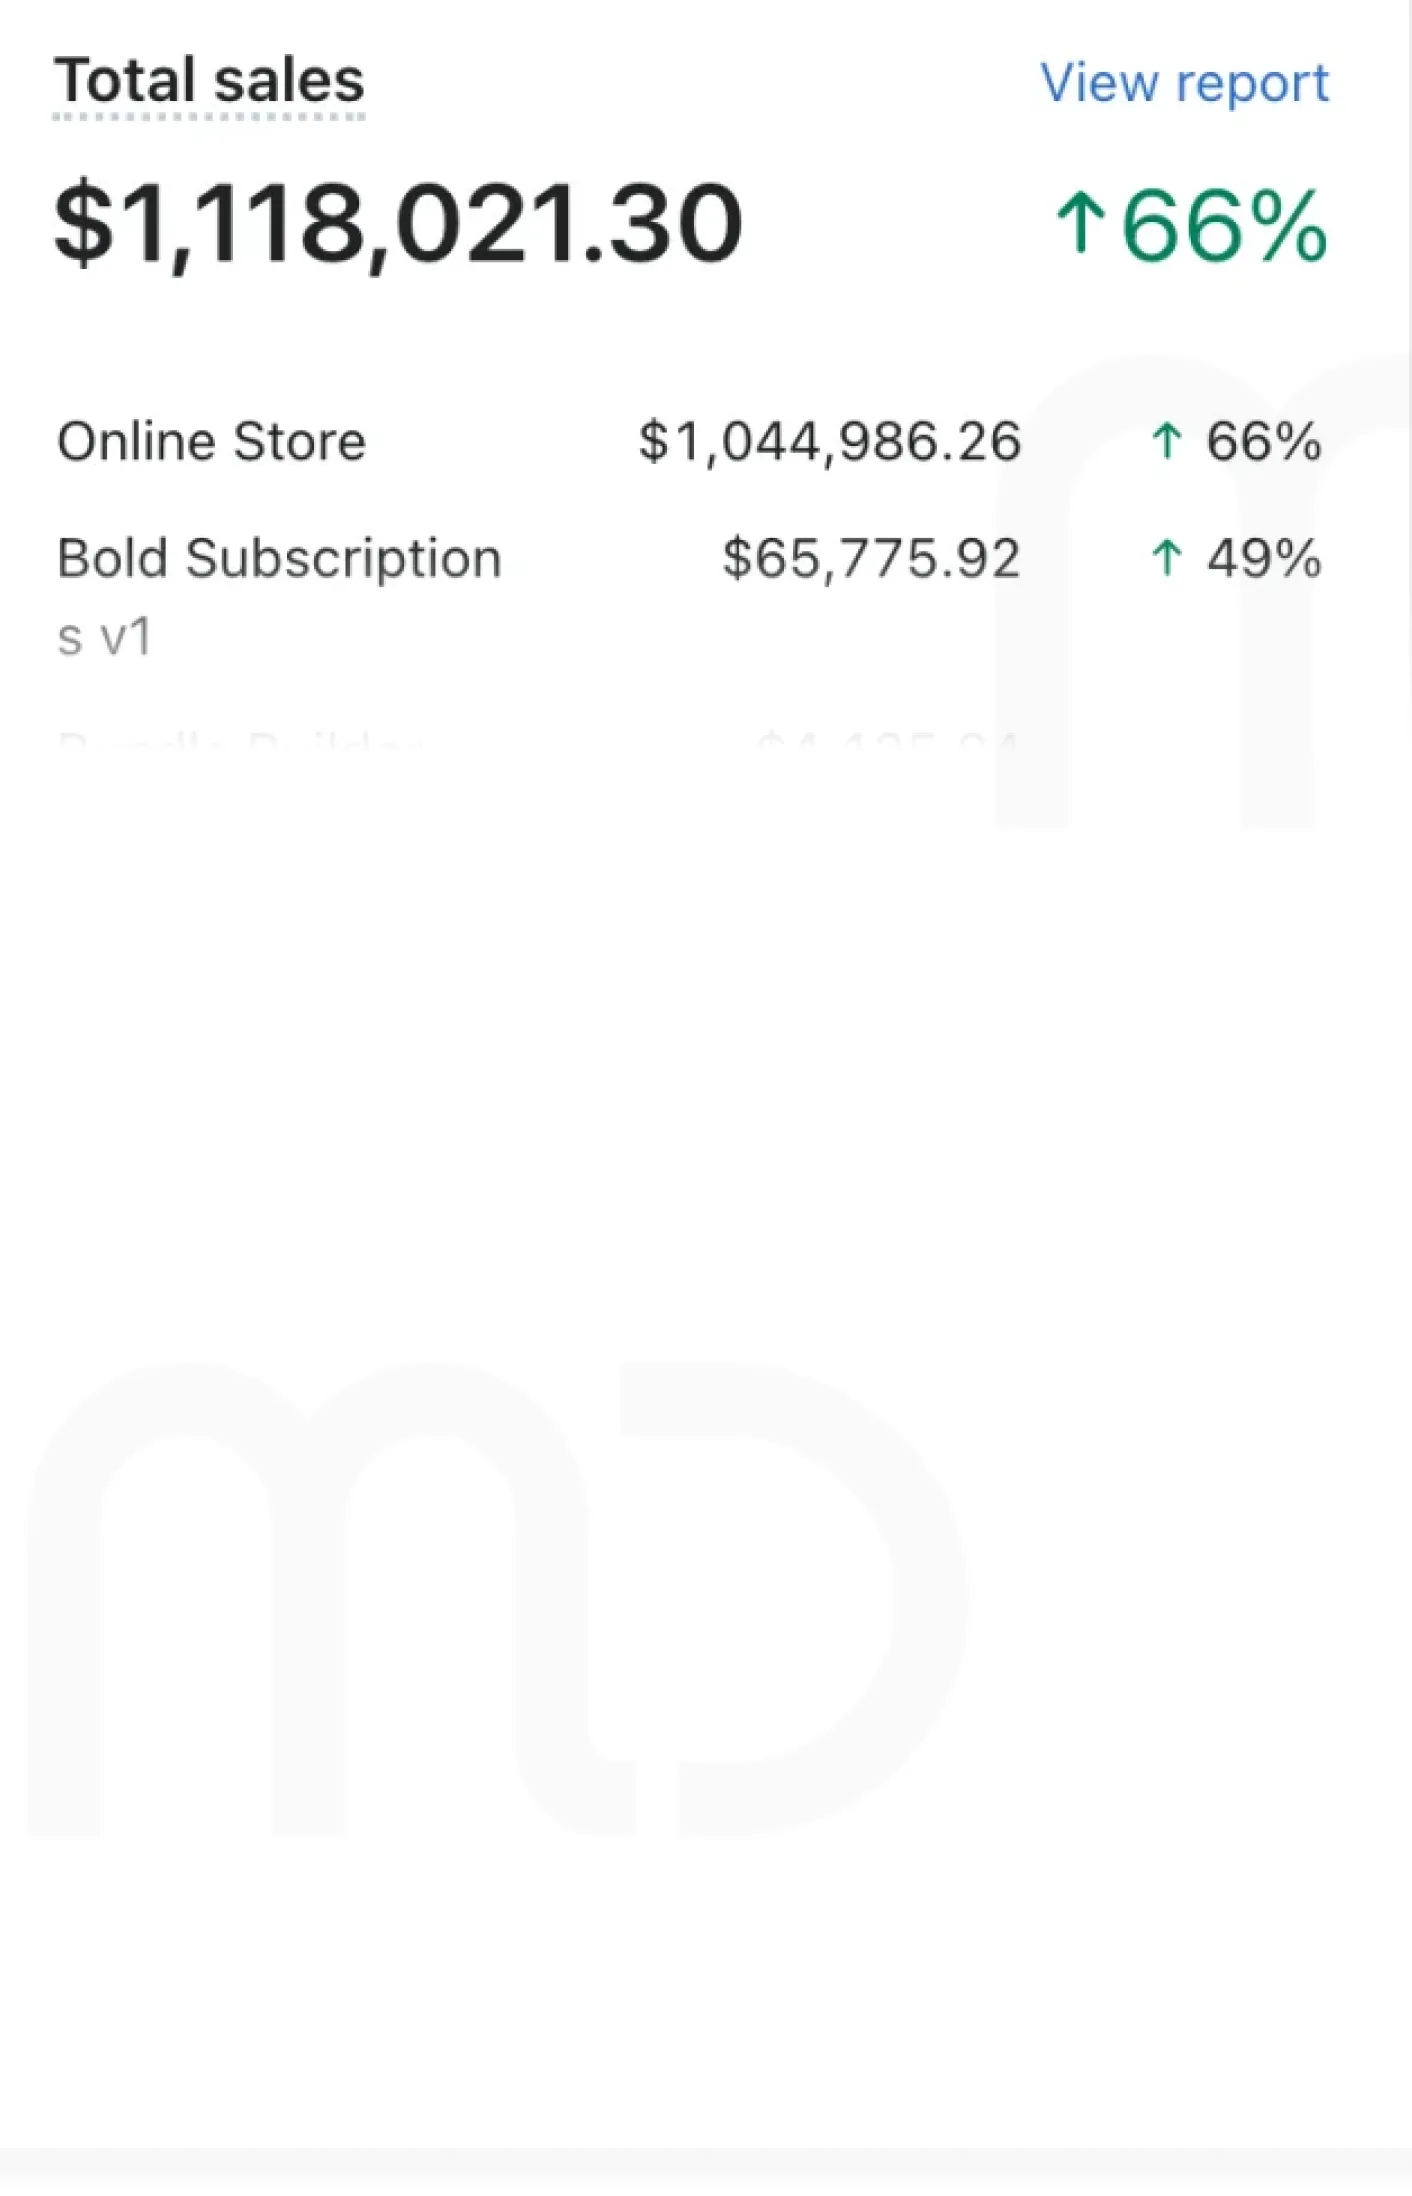Click the up arrow beside Online Store's percentage
1412x2196 pixels.
tap(1167, 441)
